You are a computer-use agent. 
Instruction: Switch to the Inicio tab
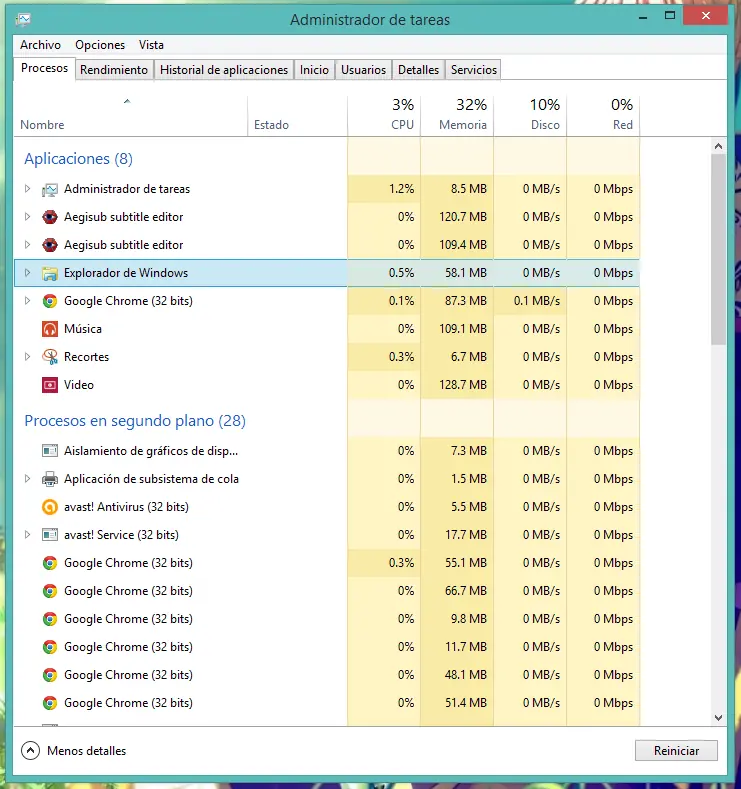(314, 70)
